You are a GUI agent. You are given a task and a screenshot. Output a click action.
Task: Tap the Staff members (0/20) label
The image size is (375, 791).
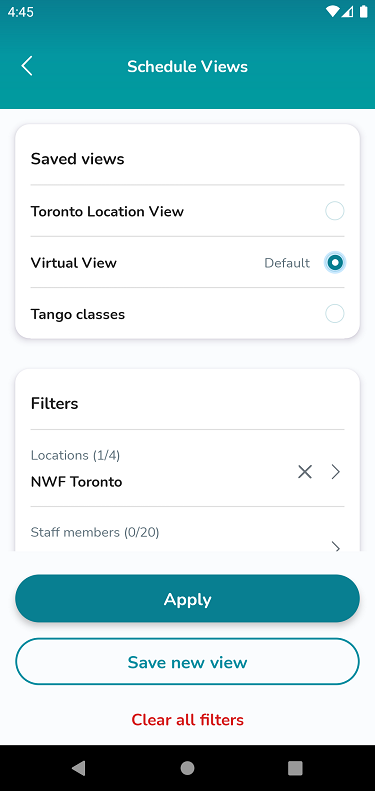95,532
